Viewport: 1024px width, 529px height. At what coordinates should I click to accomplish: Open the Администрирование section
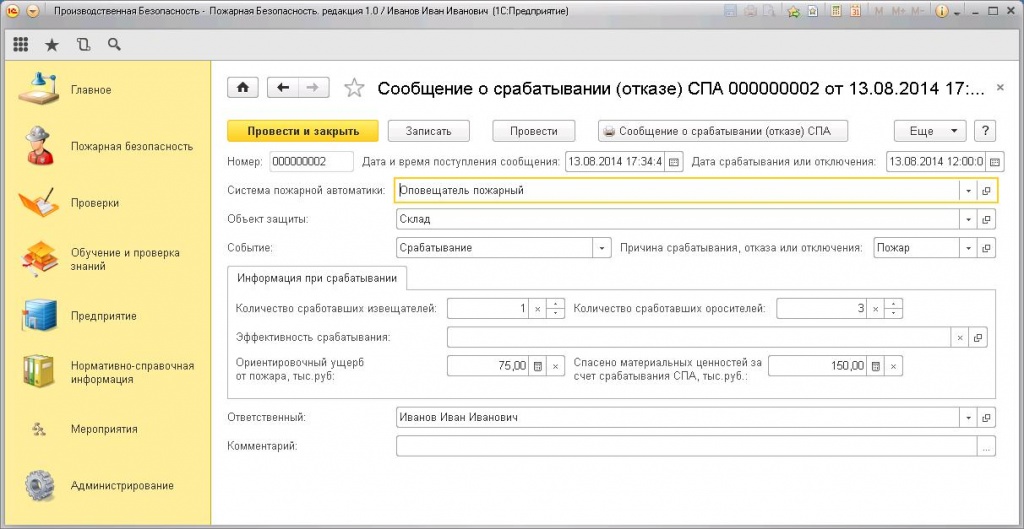tap(122, 485)
